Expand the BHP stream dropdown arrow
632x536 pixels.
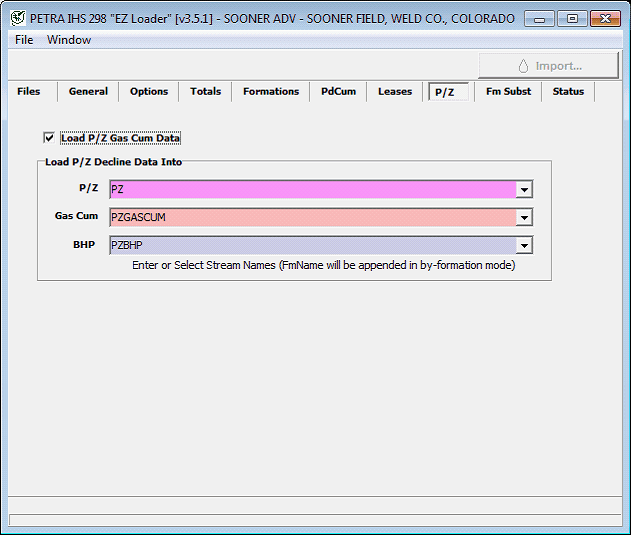coord(524,246)
